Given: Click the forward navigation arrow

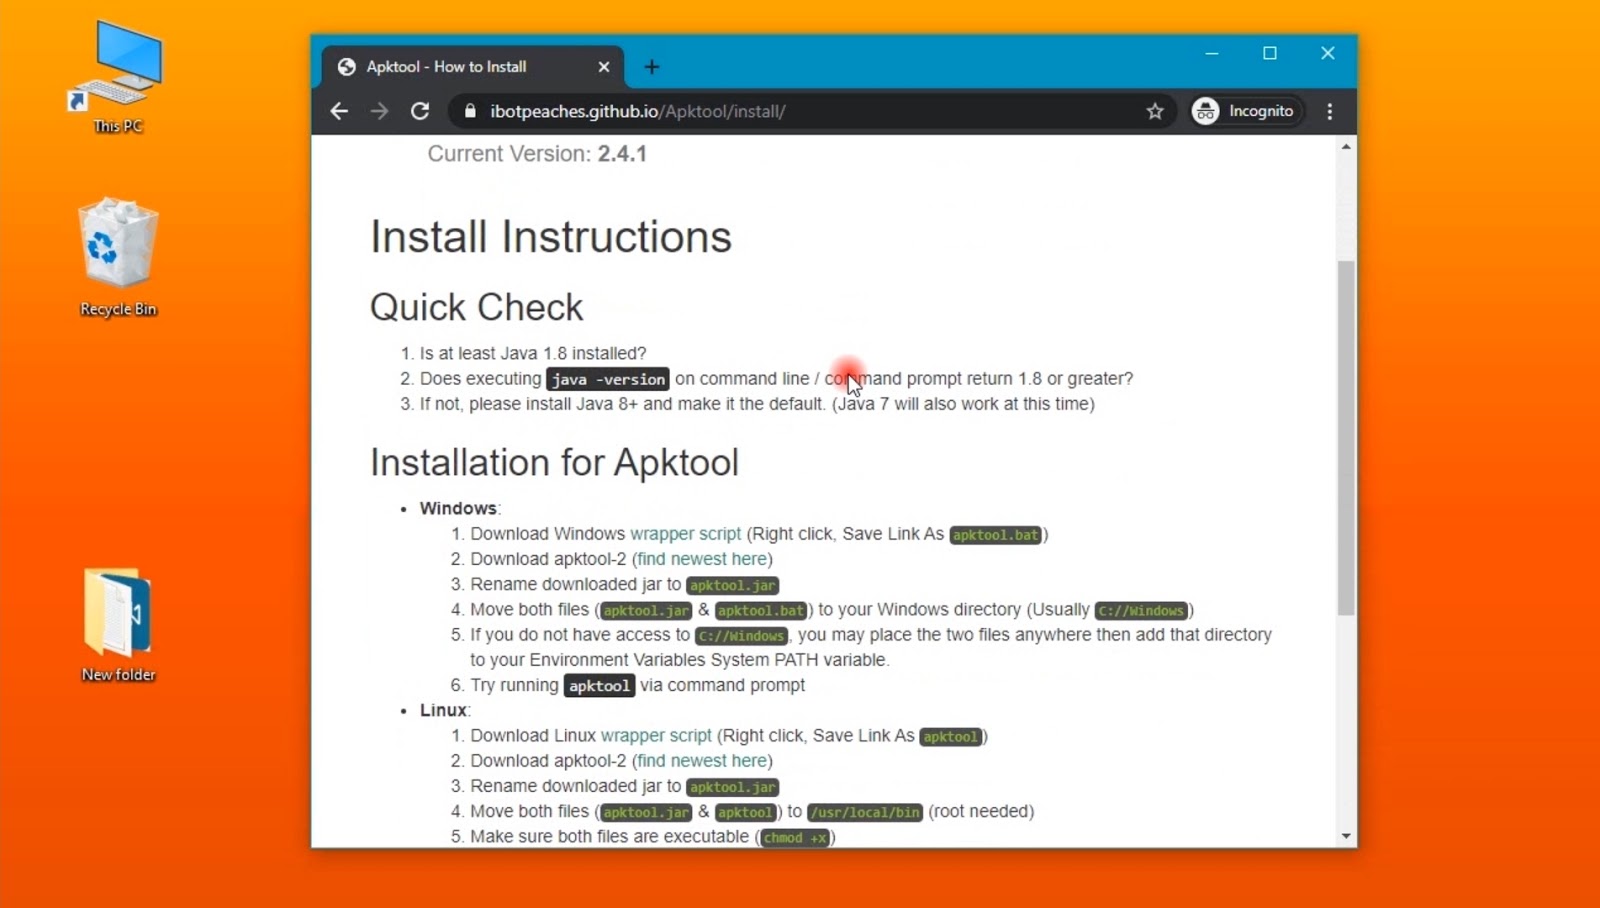Looking at the screenshot, I should [379, 111].
